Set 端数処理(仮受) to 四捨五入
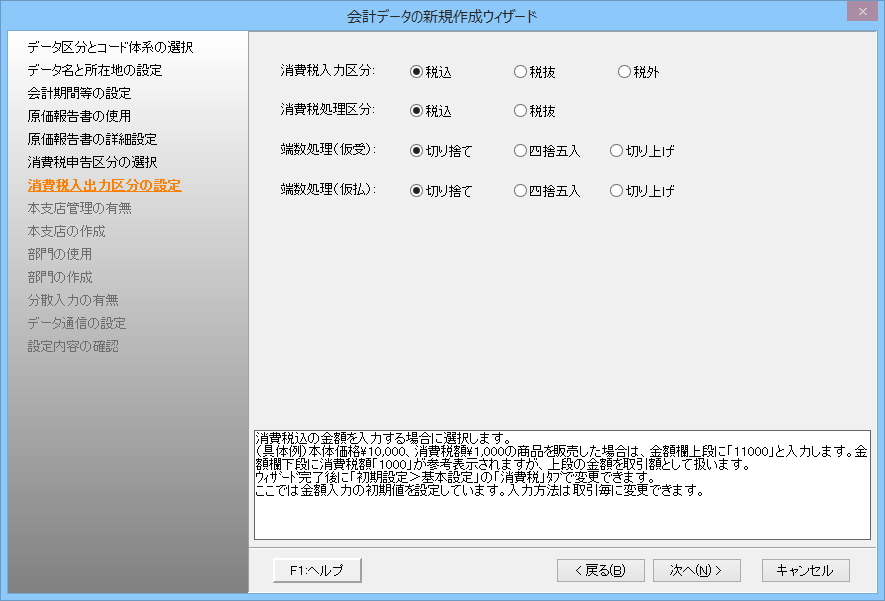The height and width of the screenshot is (601, 885). 520,151
